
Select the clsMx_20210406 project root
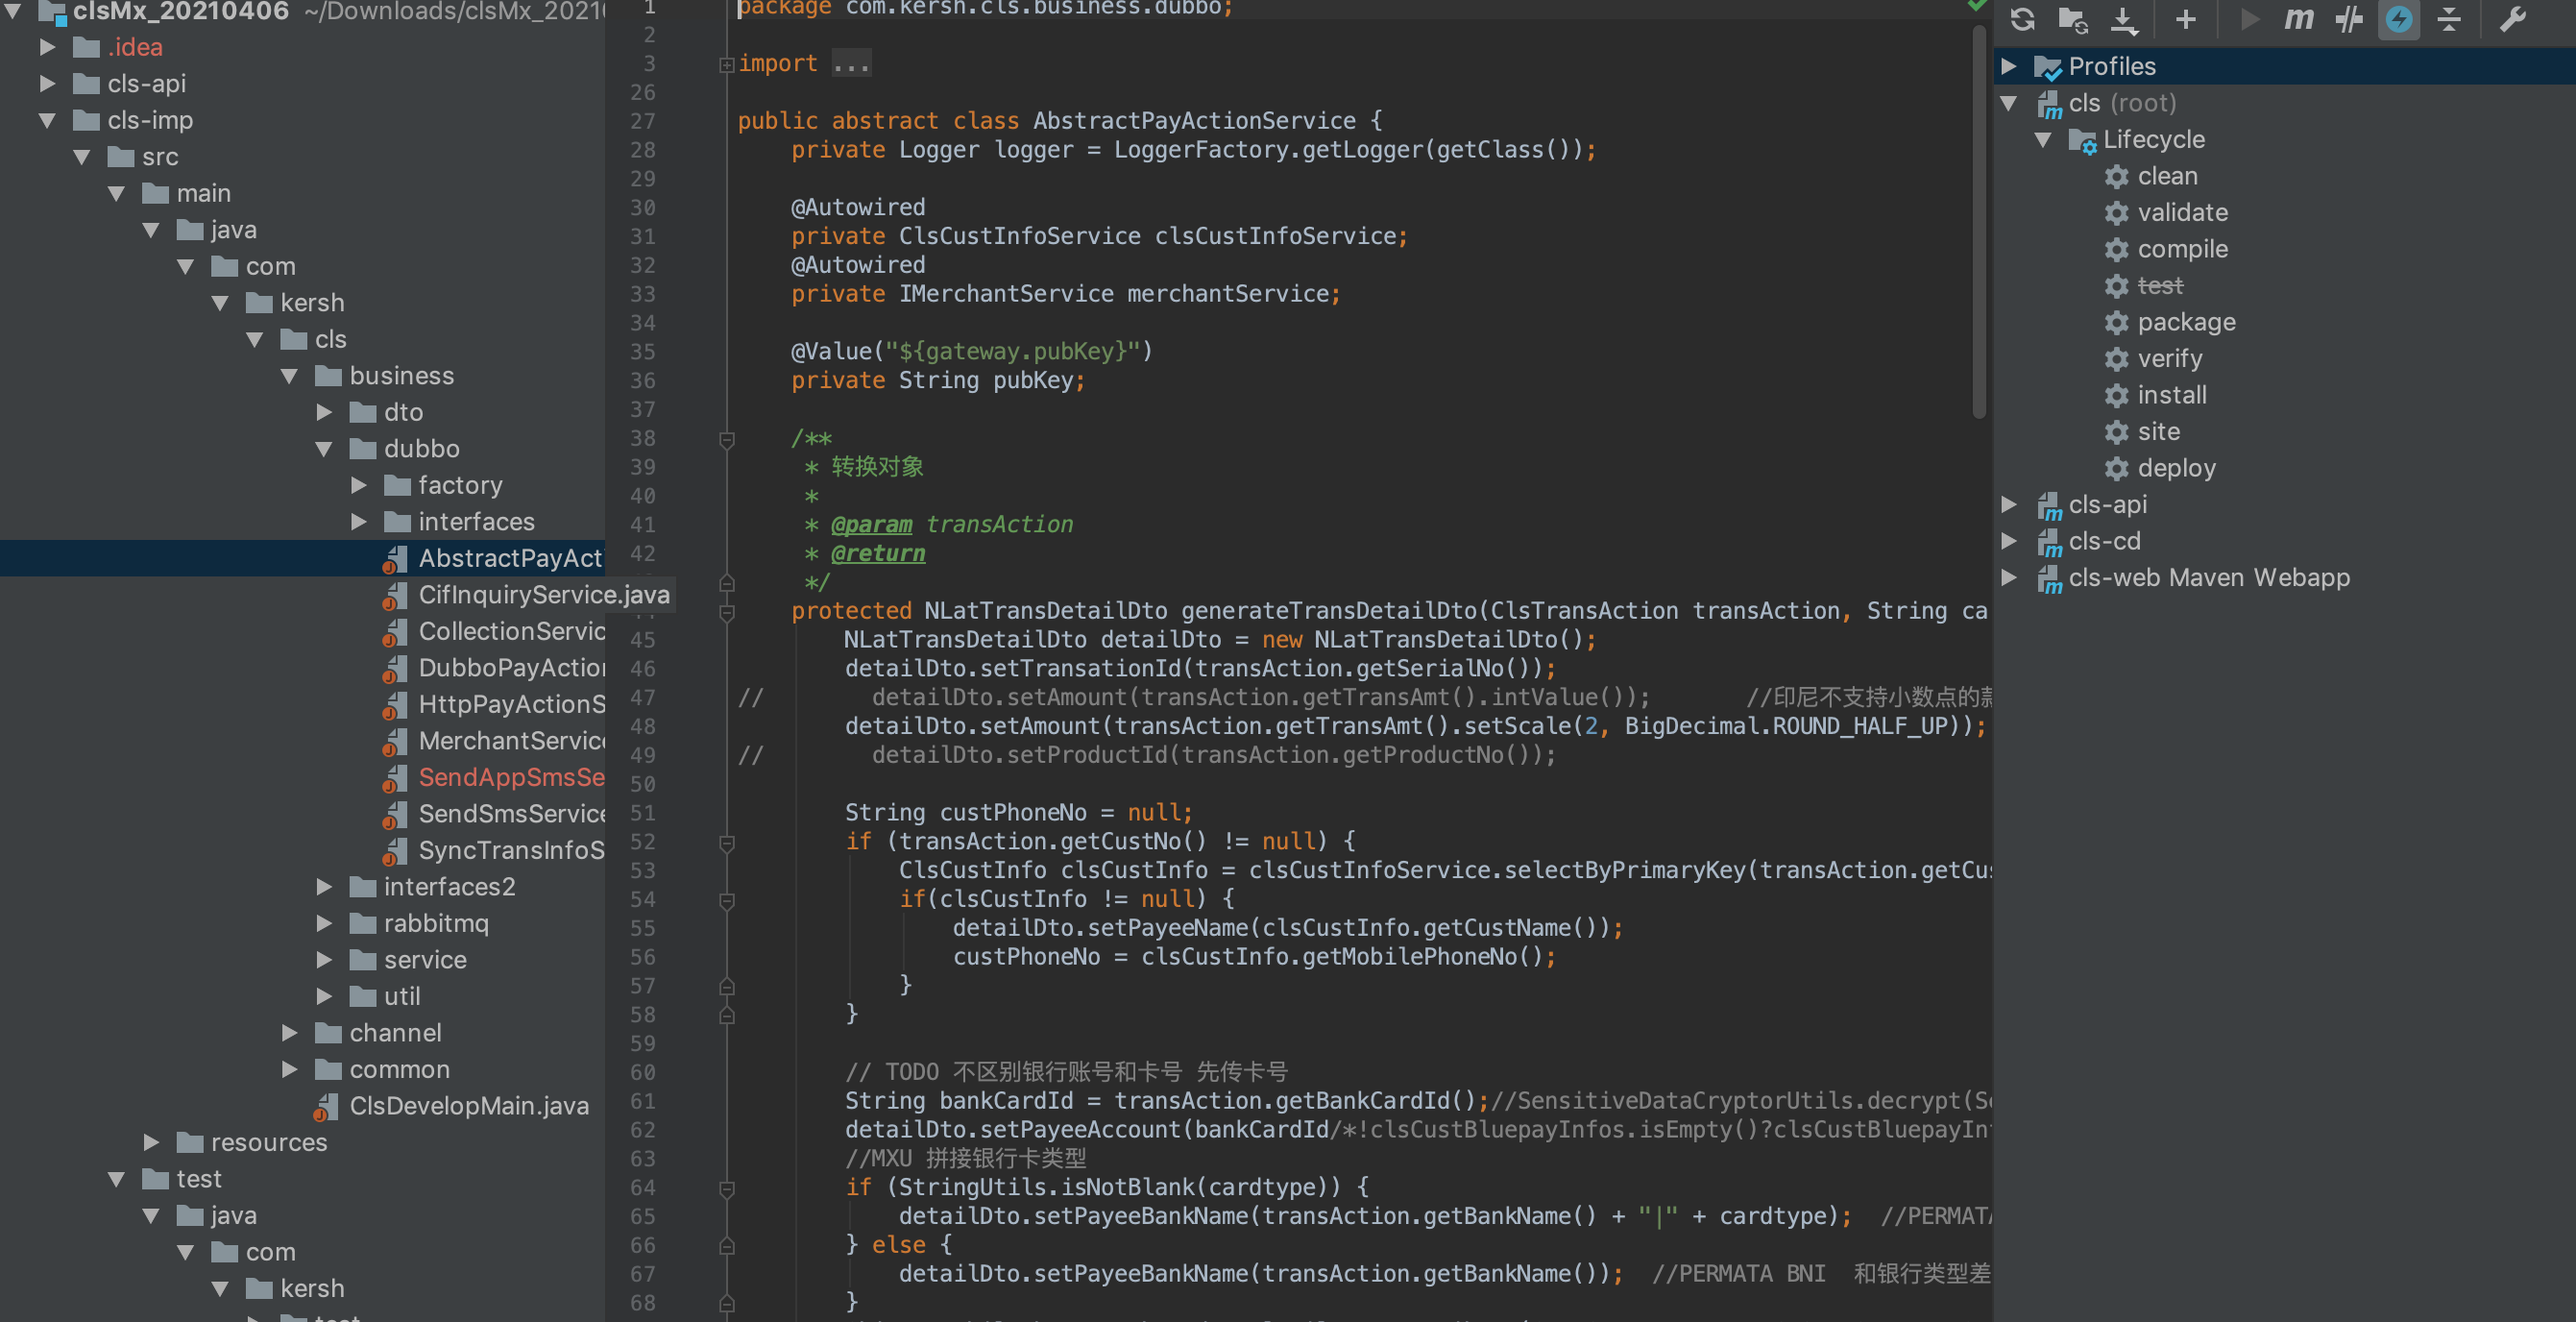click(x=180, y=11)
